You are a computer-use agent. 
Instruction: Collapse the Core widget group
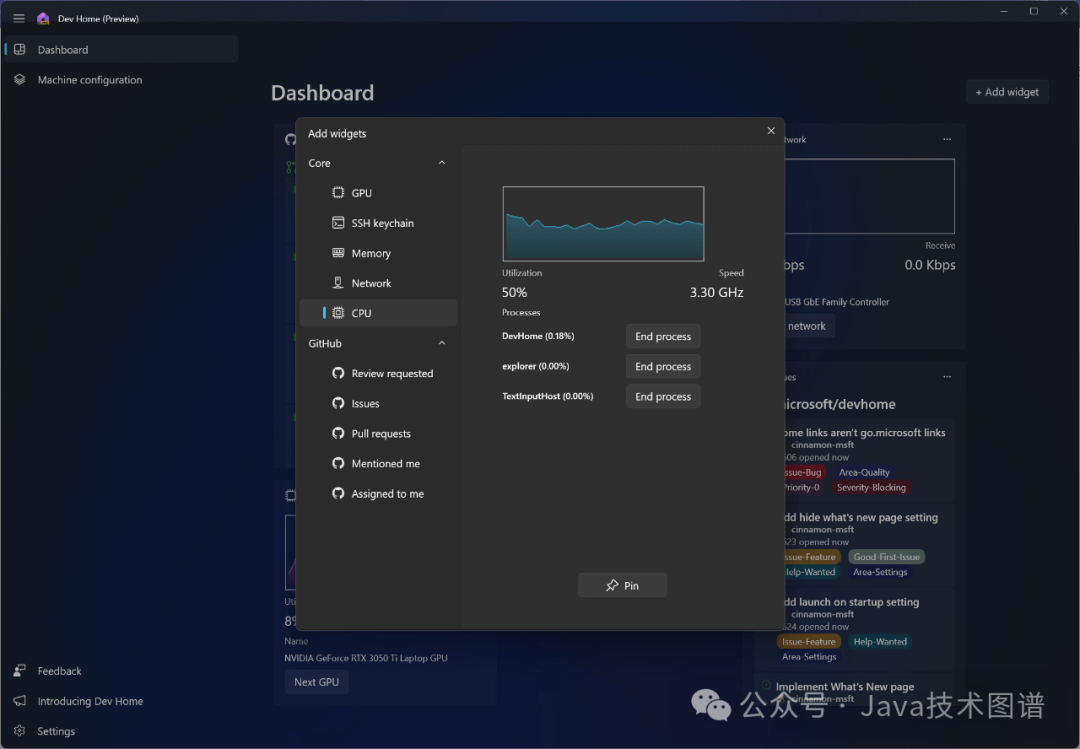[x=442, y=163]
